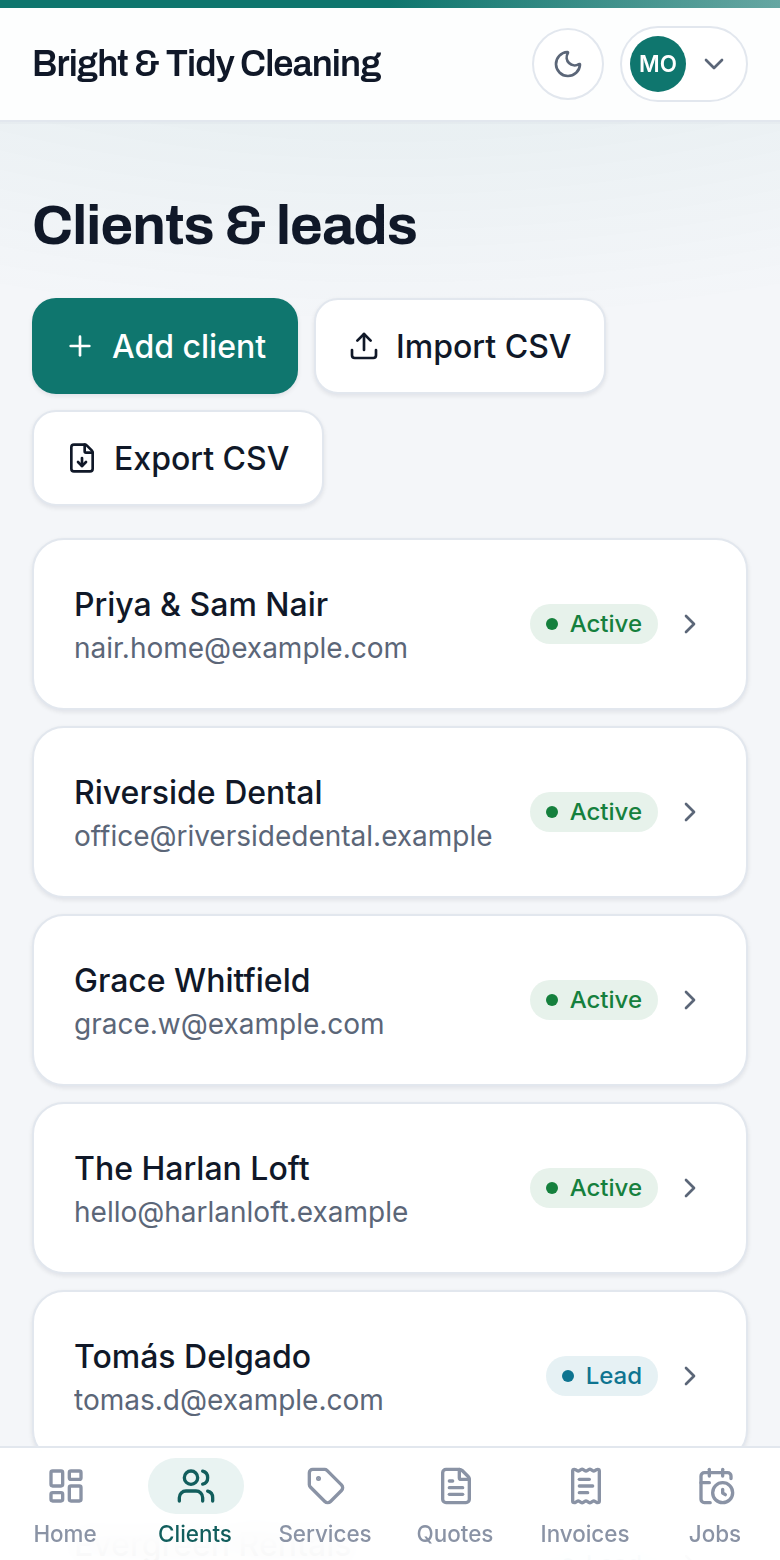Viewport: 780px width, 1560px height.
Task: Open Quotes from the document icon
Action: click(455, 1504)
